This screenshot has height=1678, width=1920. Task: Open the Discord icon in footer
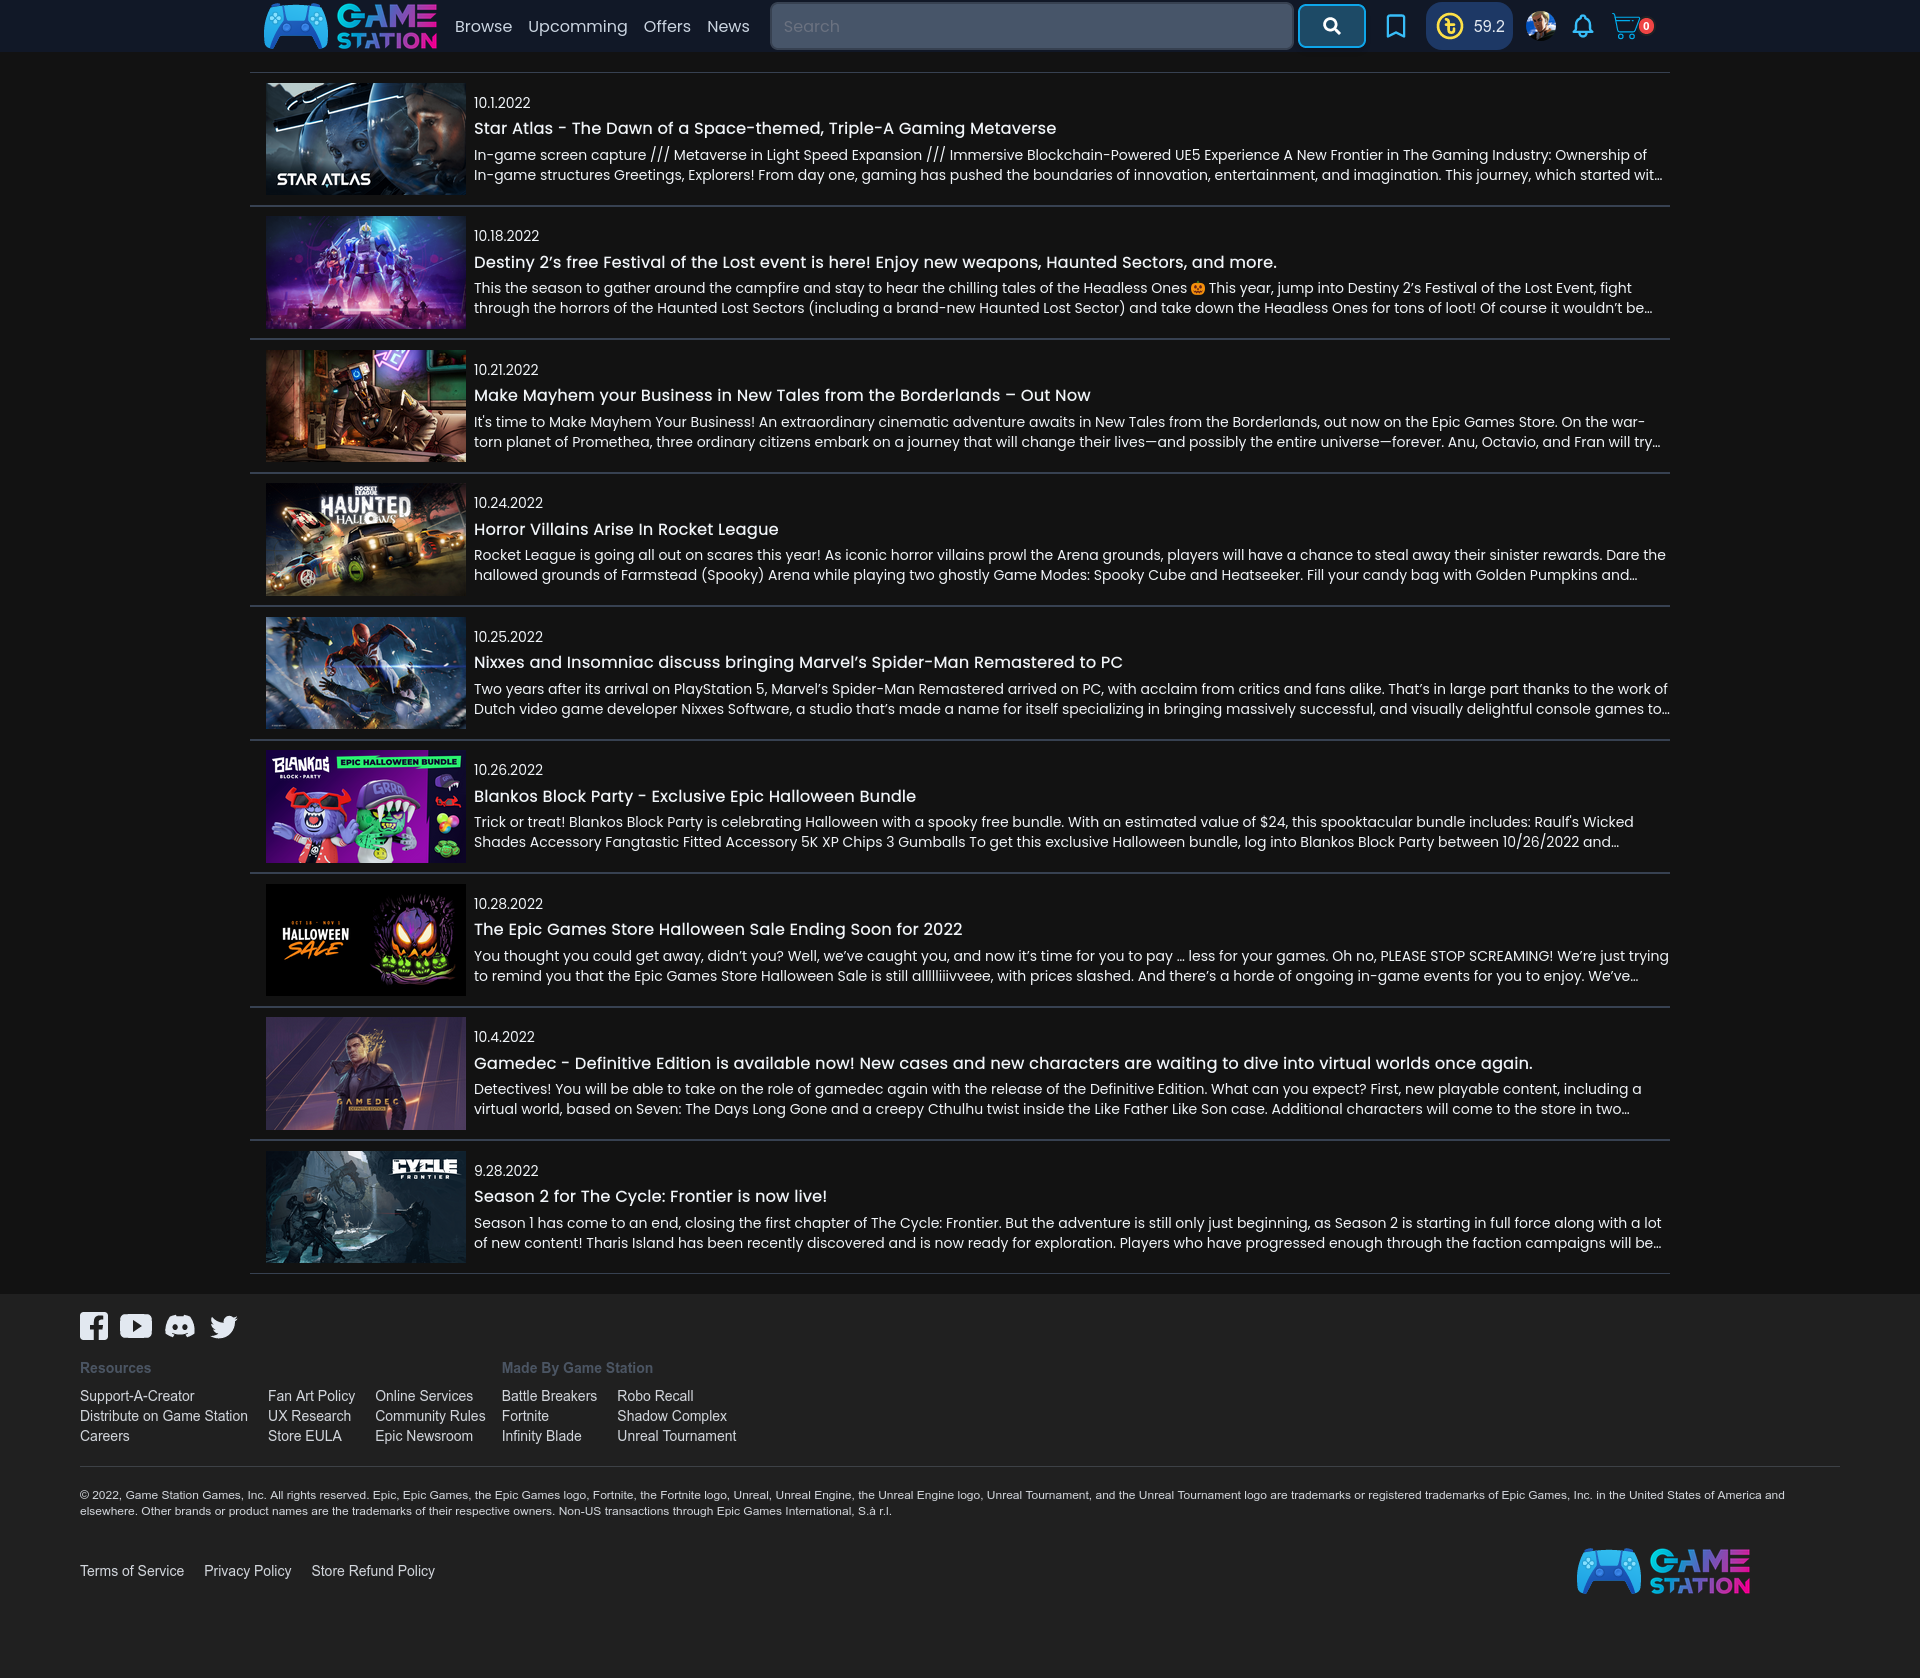(x=180, y=1326)
